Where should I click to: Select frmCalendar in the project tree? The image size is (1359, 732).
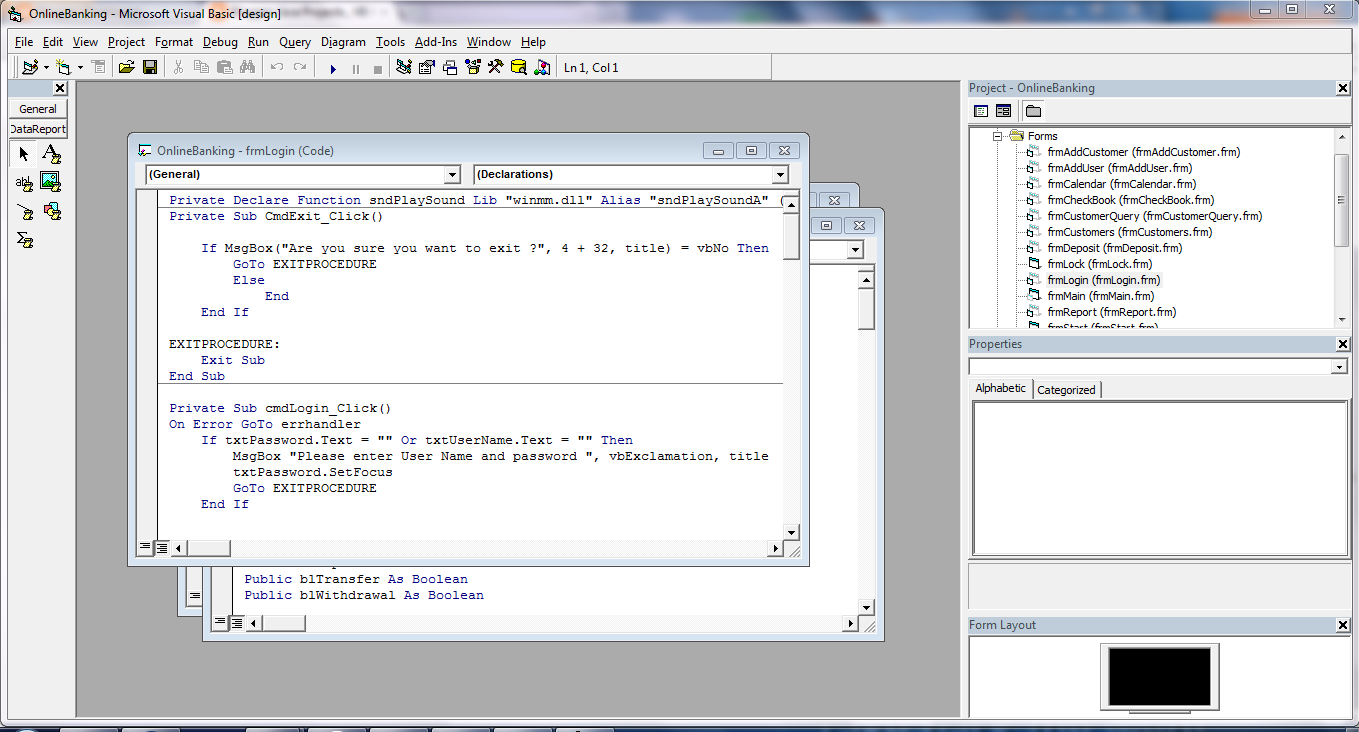point(1122,184)
